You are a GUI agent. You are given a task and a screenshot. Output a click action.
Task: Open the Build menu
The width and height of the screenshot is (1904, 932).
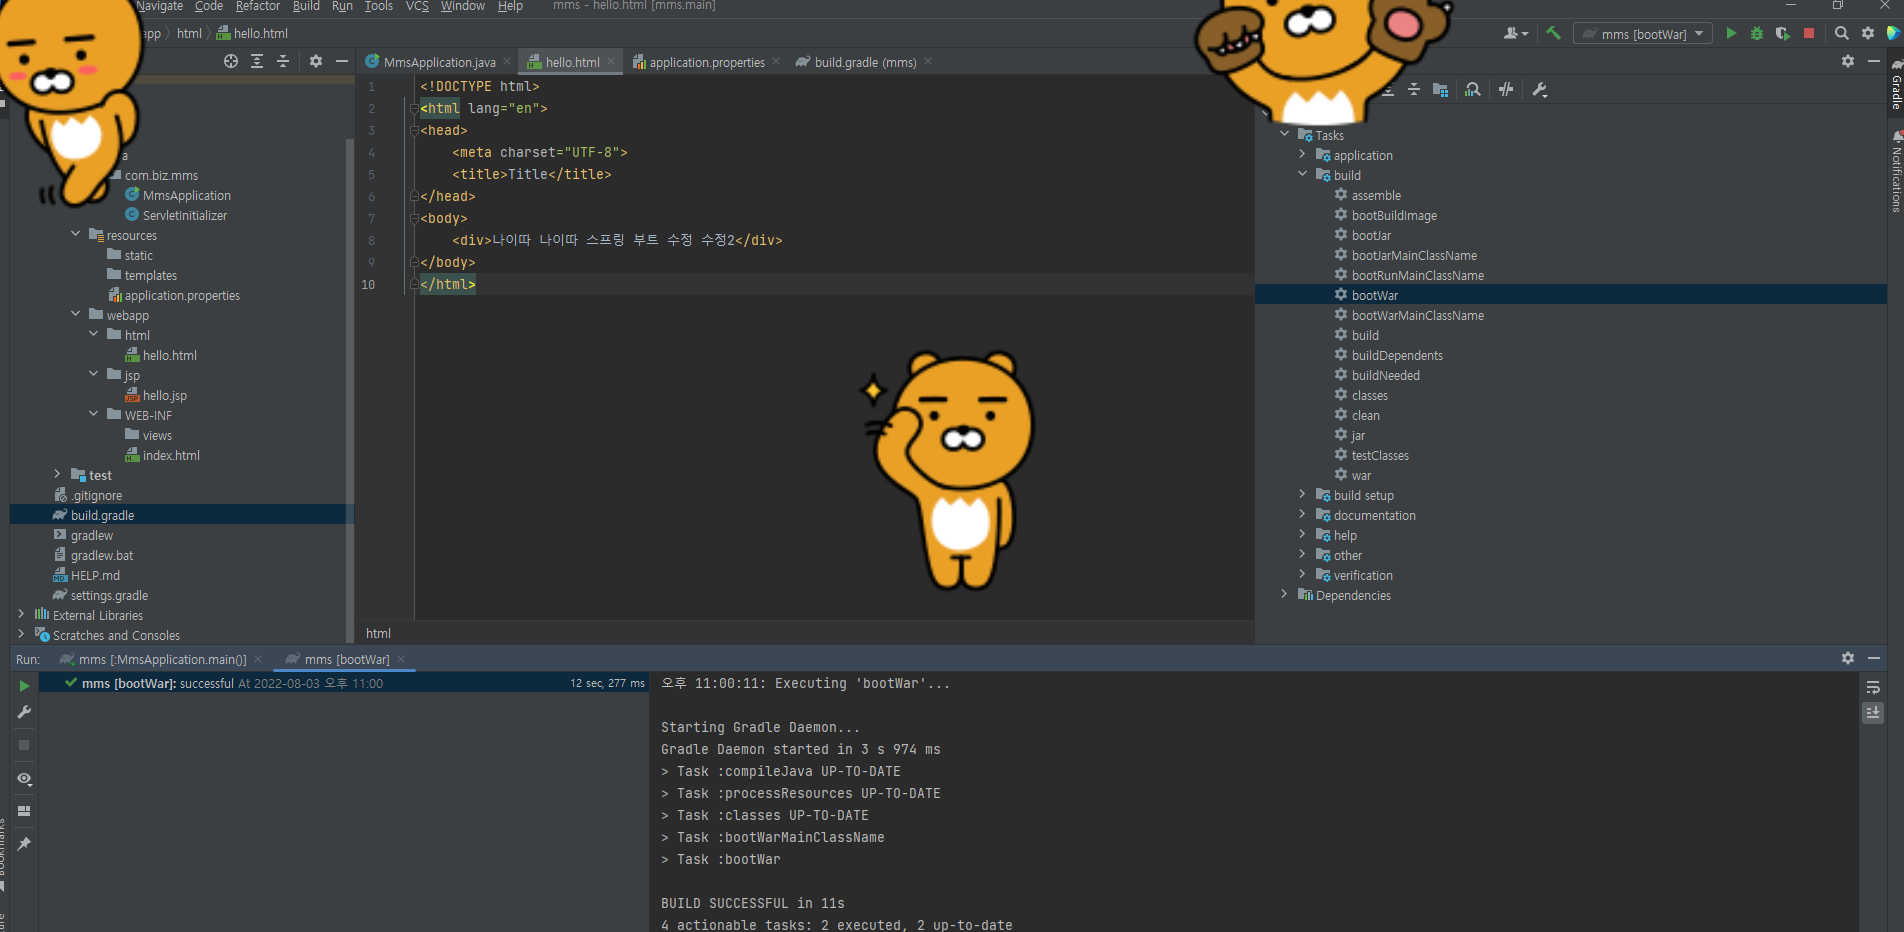coord(306,6)
